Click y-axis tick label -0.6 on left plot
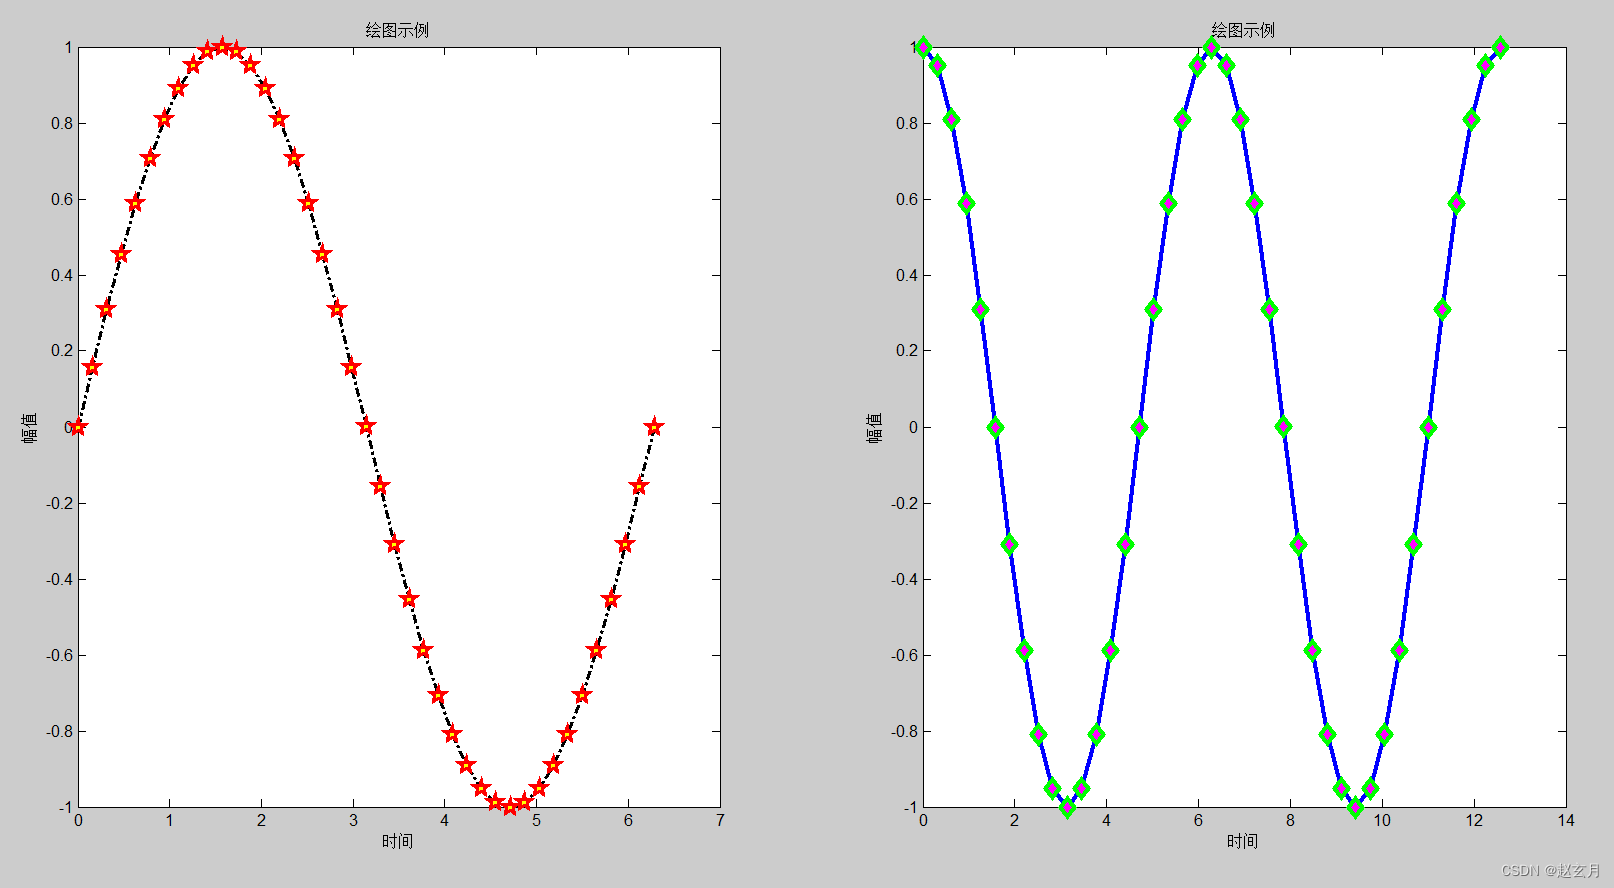Viewport: 1614px width, 888px height. pos(60,655)
